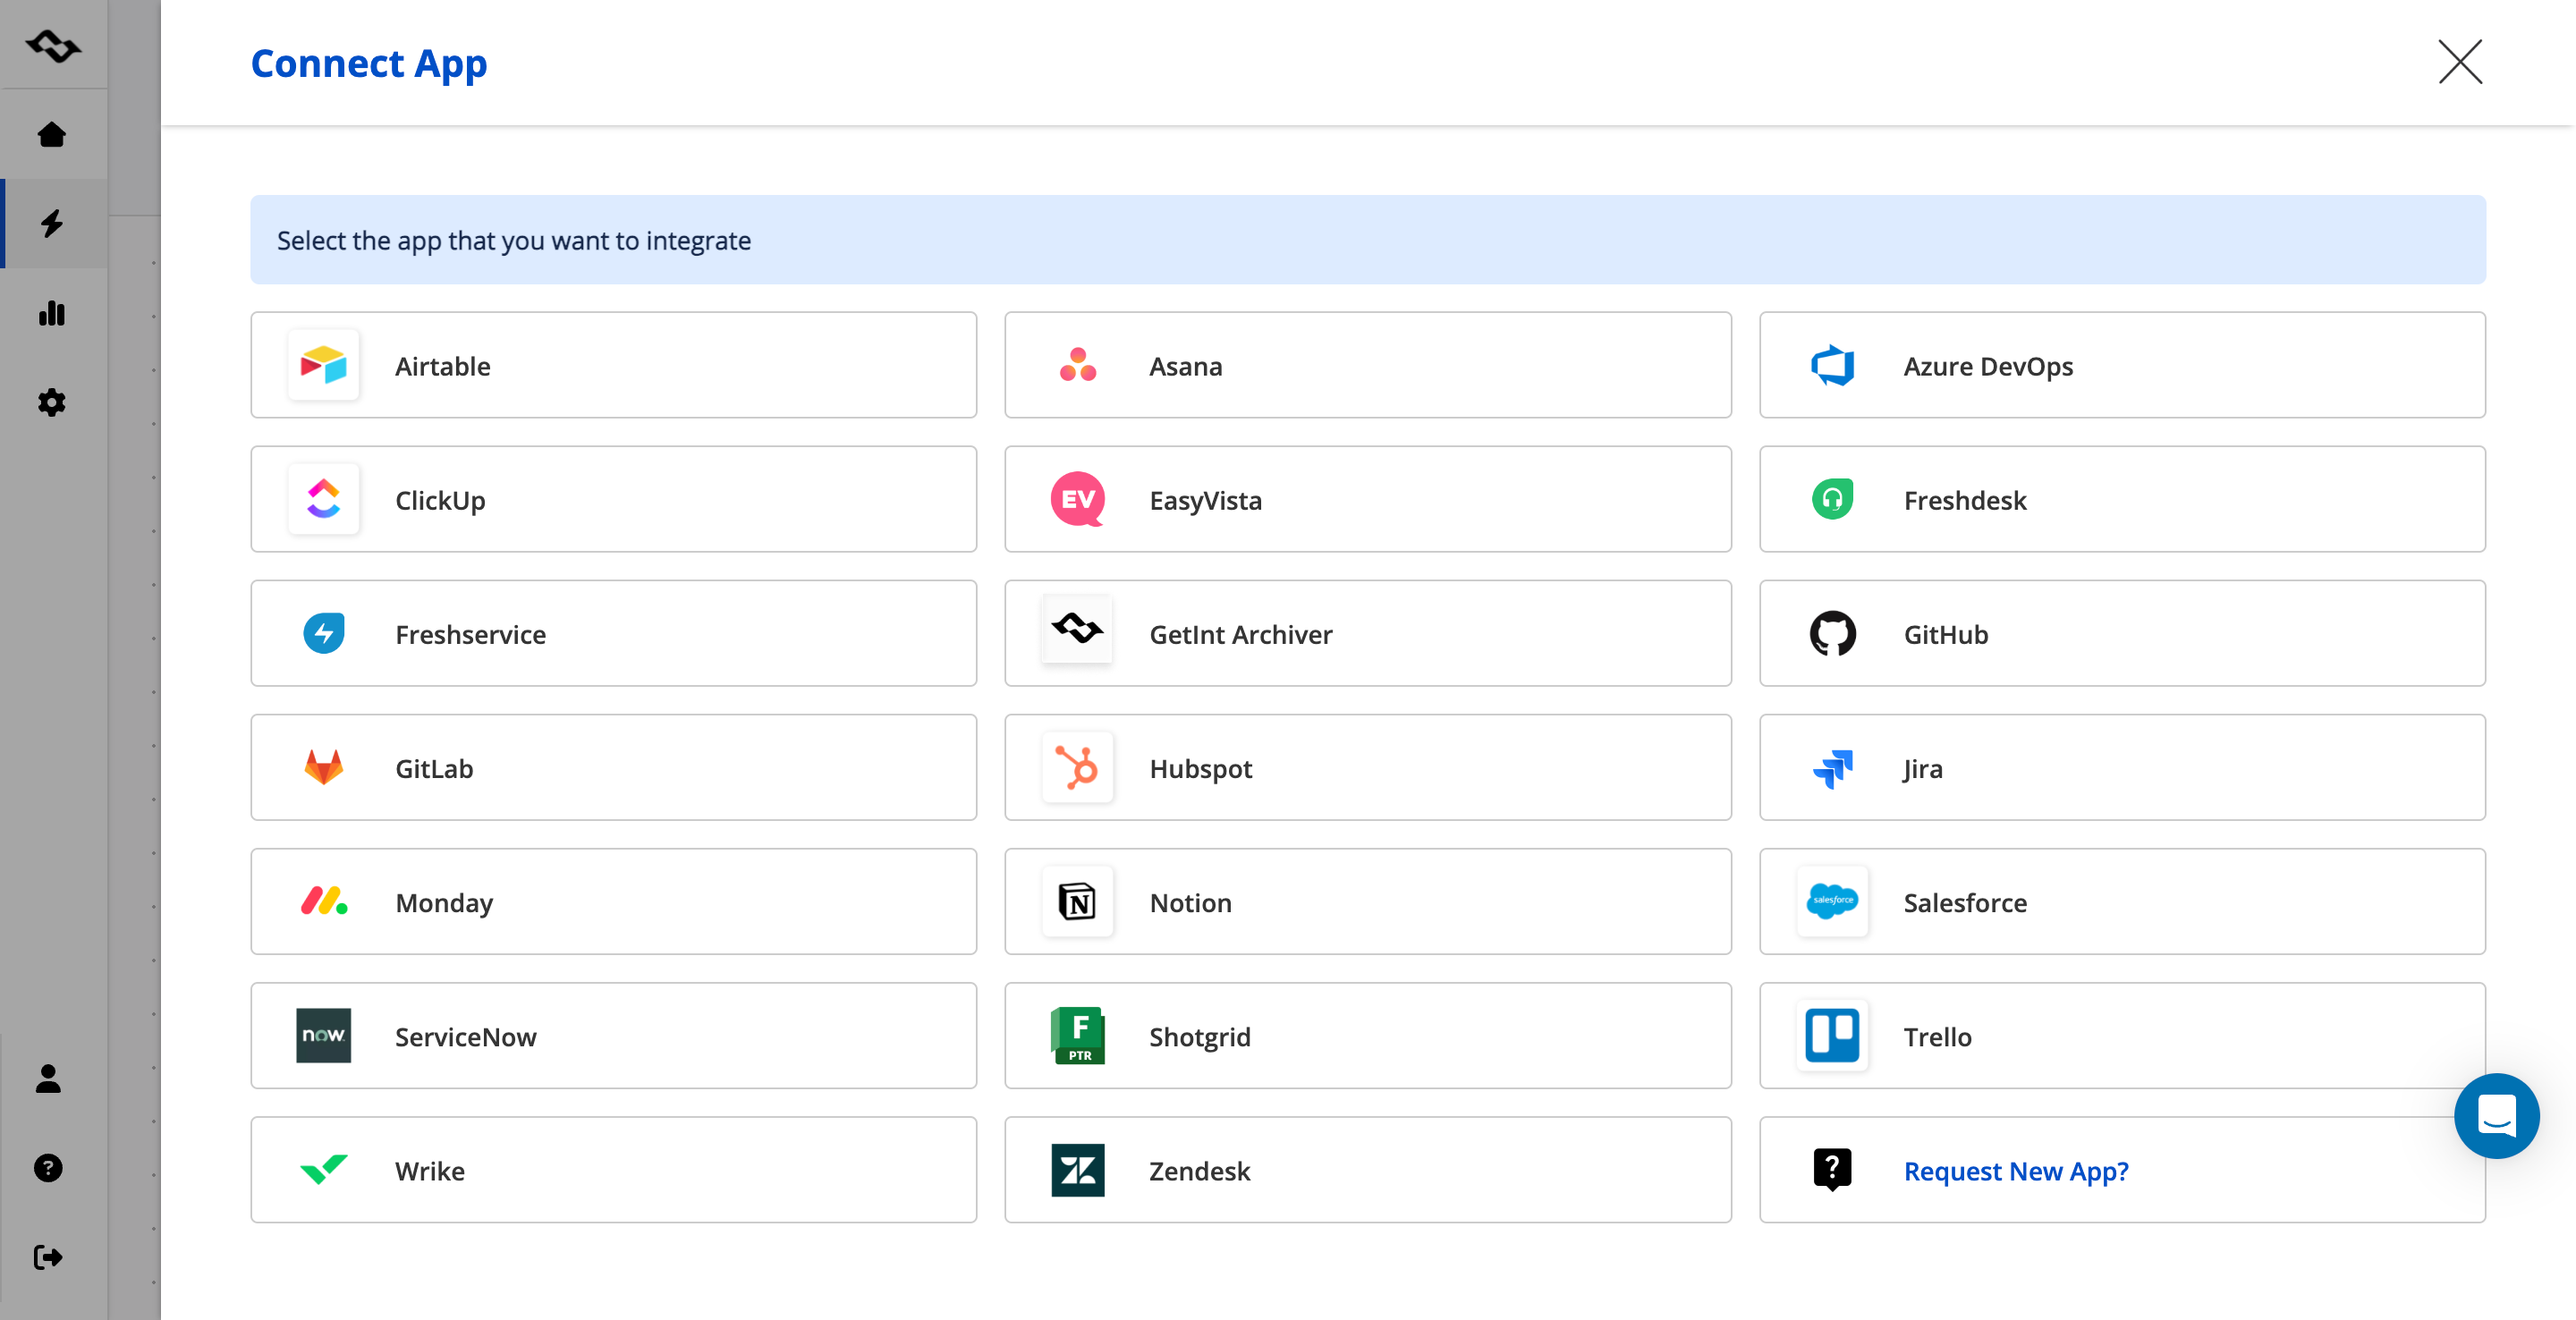Viewport: 2576px width, 1320px height.
Task: Click the Shotgrid PTR logo
Action: (x=1077, y=1035)
